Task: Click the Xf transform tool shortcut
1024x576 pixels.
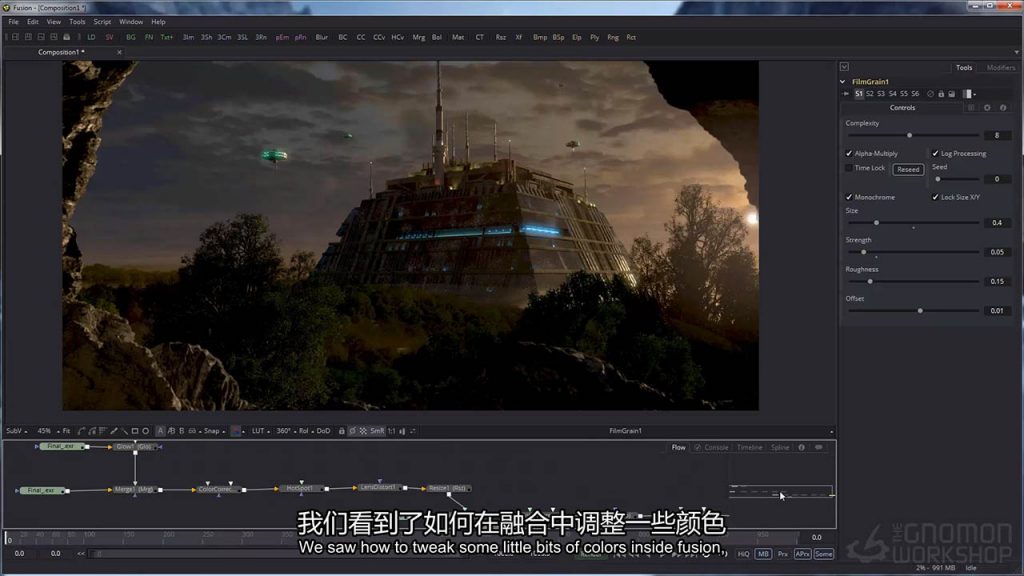Action: 518,37
